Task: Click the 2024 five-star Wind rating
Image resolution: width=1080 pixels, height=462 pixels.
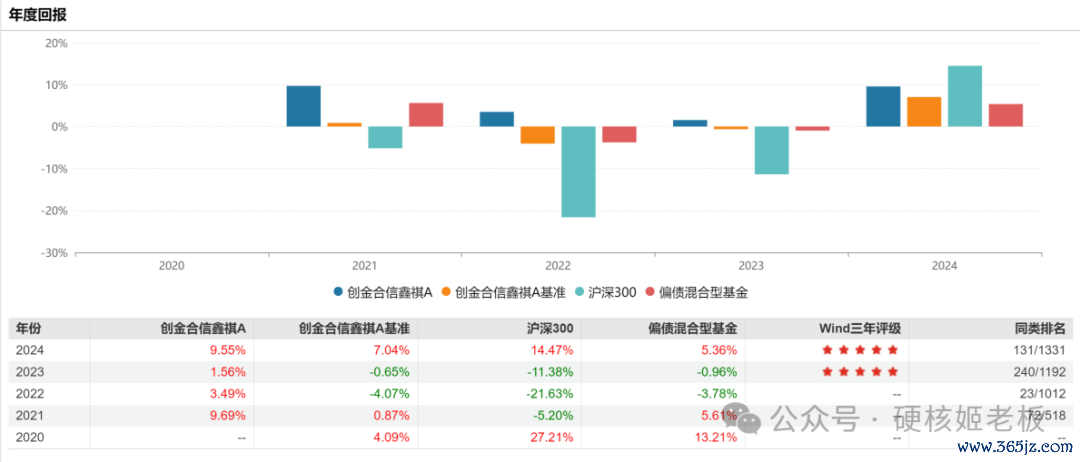Action: coord(860,350)
